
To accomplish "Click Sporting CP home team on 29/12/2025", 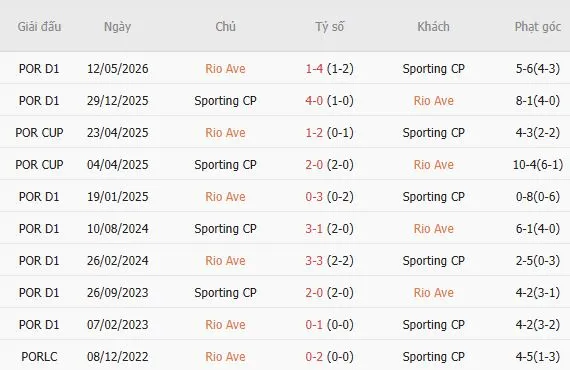I will coord(225,101).
